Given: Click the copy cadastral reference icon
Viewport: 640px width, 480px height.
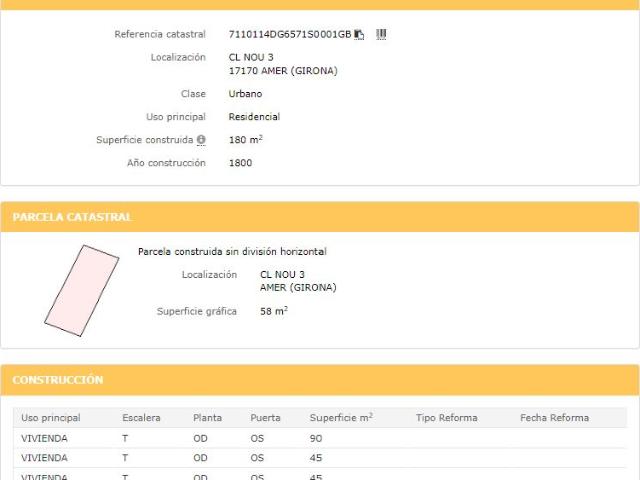Looking at the screenshot, I should pos(360,35).
